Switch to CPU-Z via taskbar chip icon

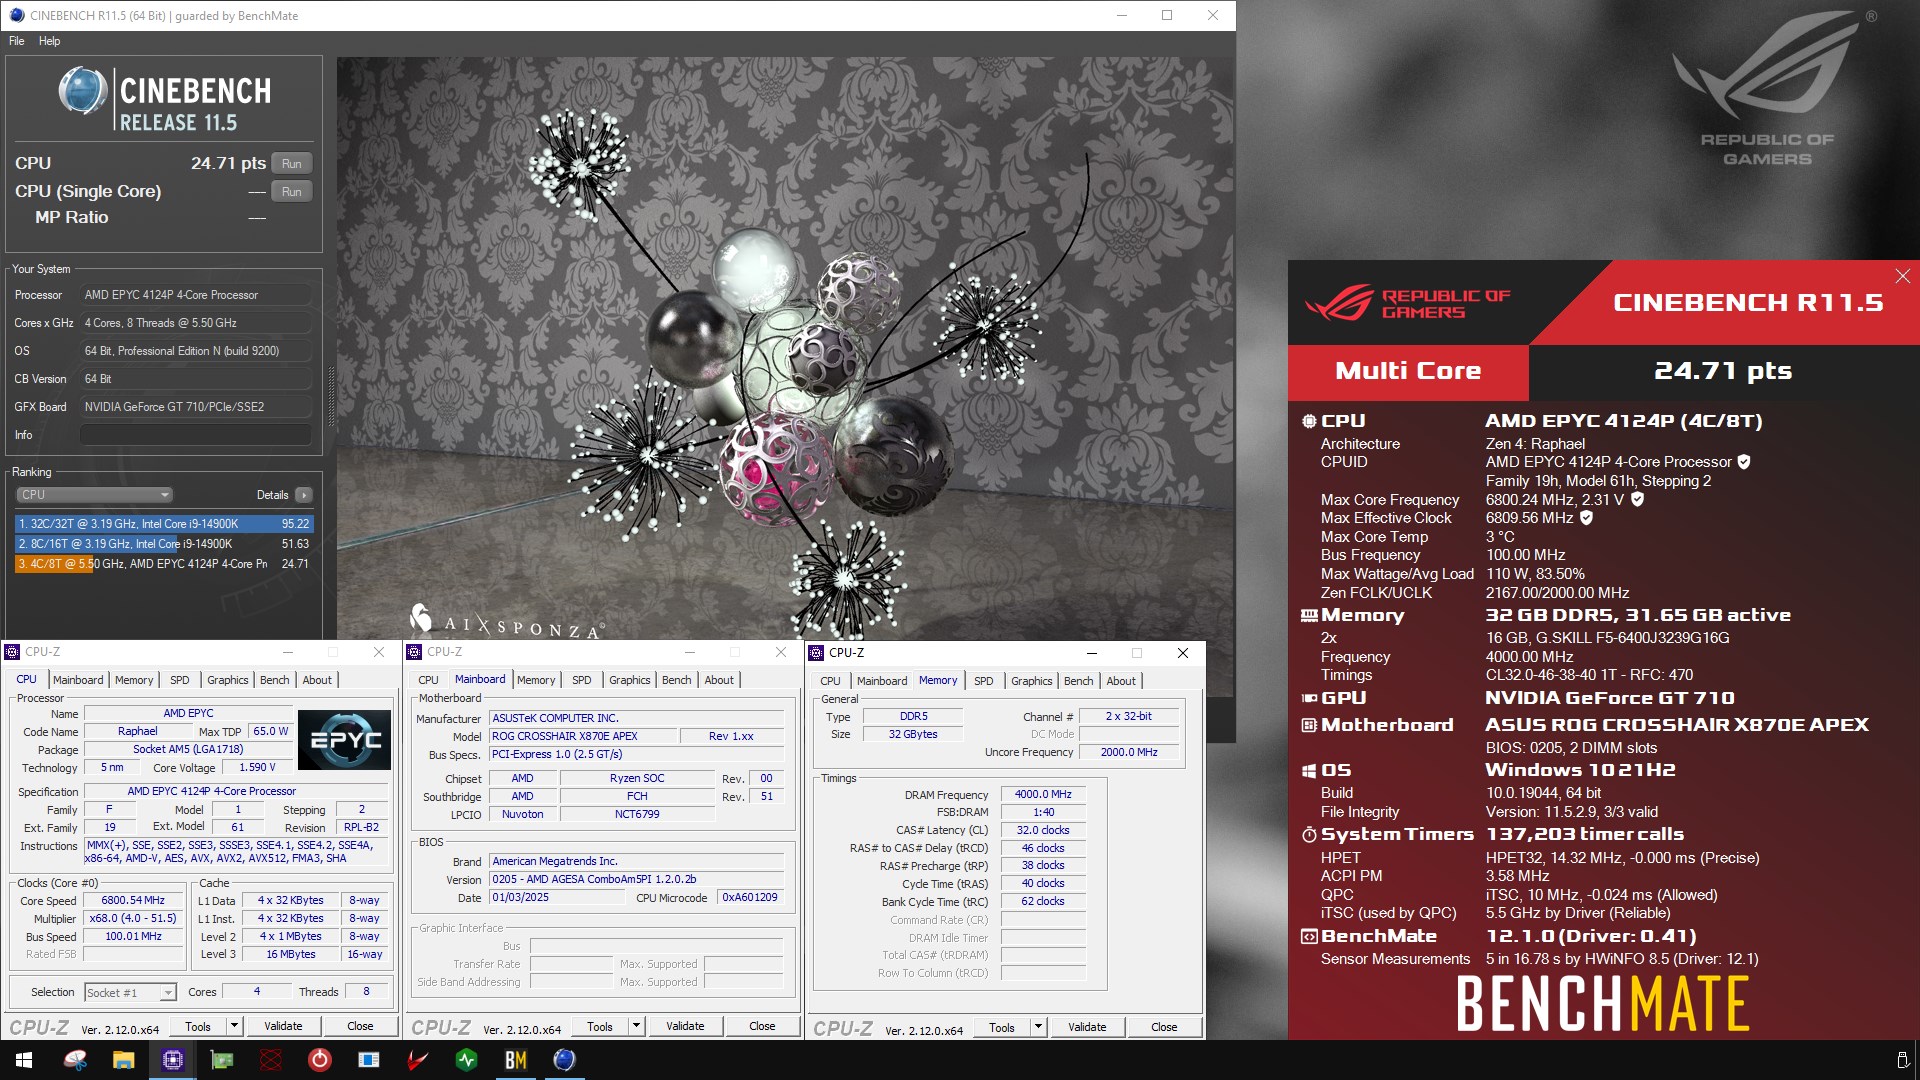(172, 1060)
